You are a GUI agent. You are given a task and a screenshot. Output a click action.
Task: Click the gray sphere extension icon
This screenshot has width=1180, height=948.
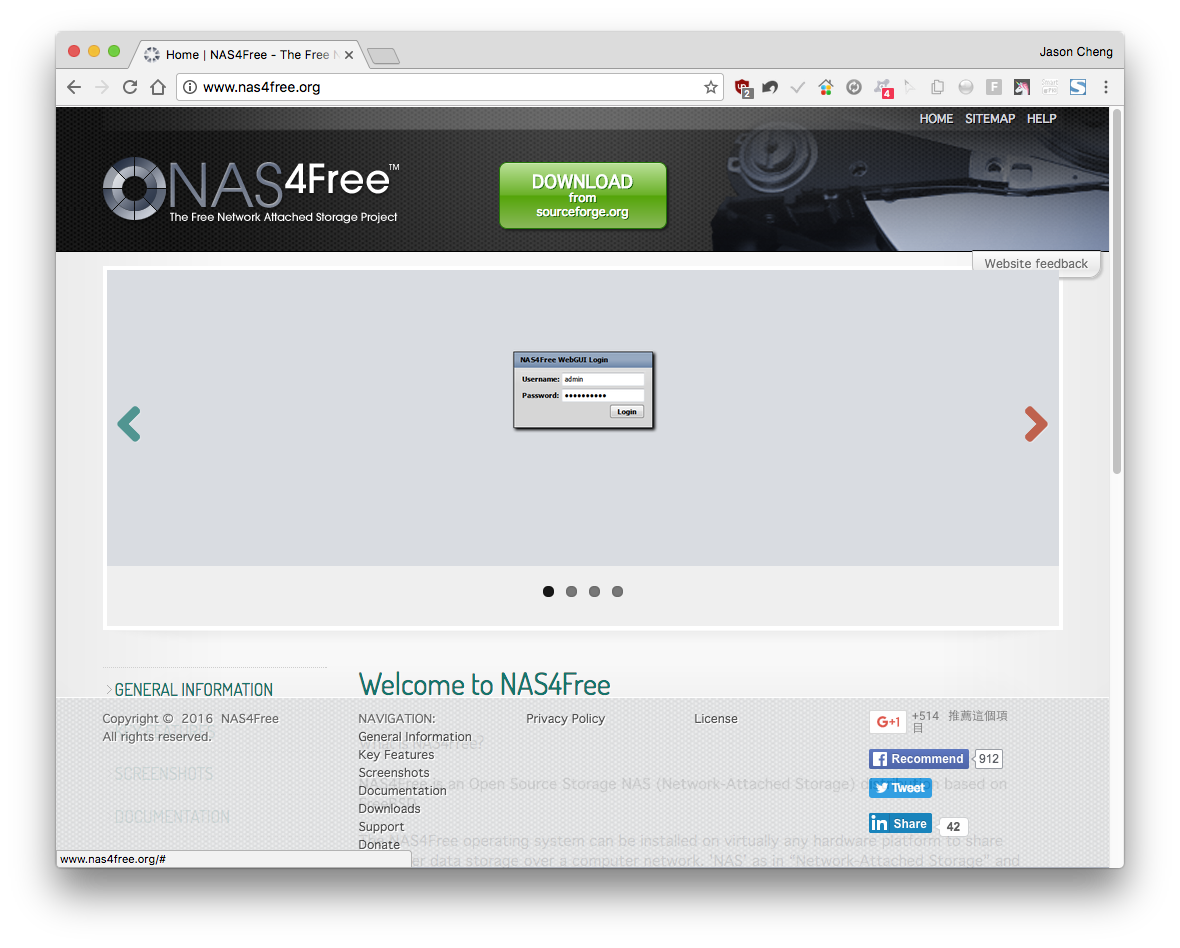click(x=966, y=87)
